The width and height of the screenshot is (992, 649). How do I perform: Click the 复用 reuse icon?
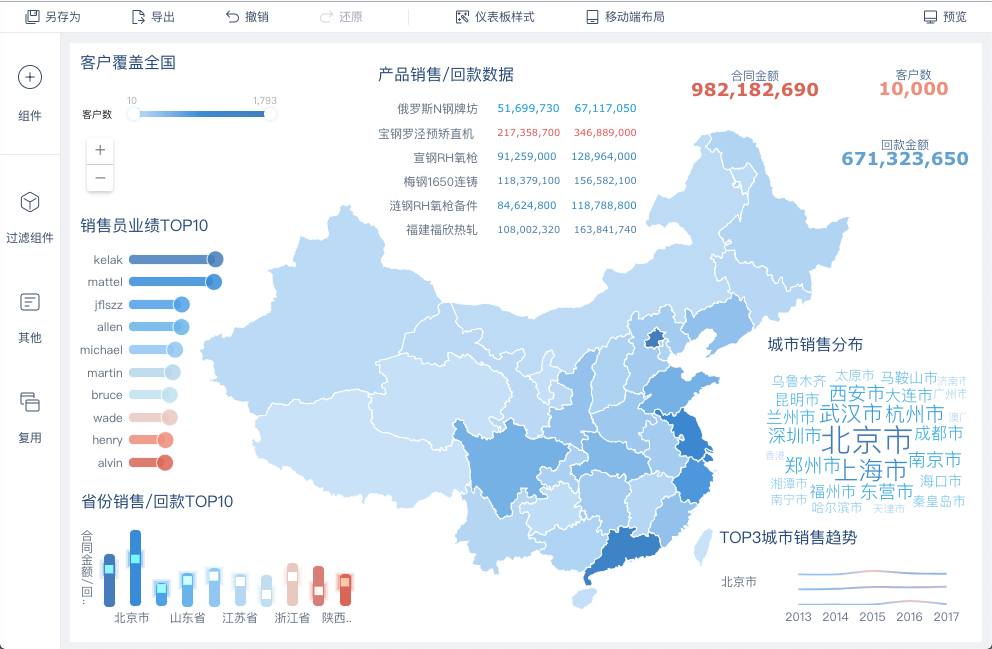30,402
